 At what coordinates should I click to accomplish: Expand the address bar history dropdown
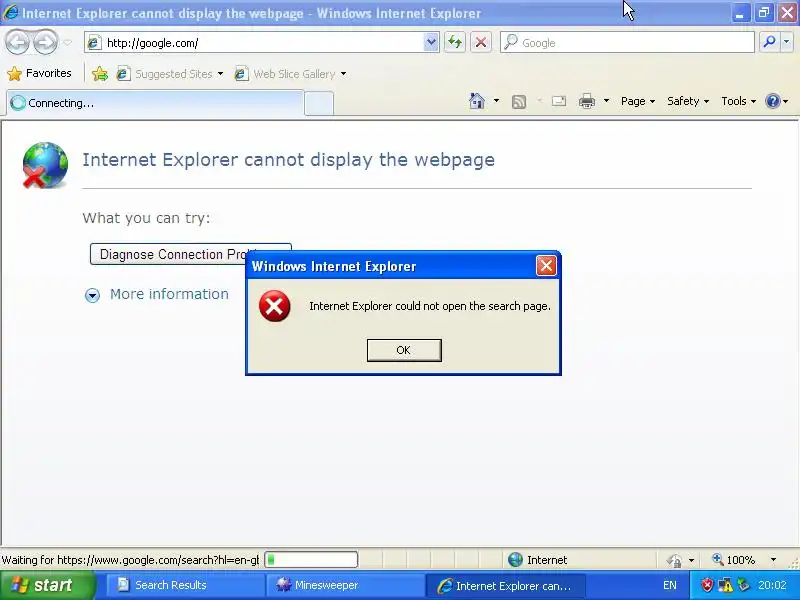431,43
